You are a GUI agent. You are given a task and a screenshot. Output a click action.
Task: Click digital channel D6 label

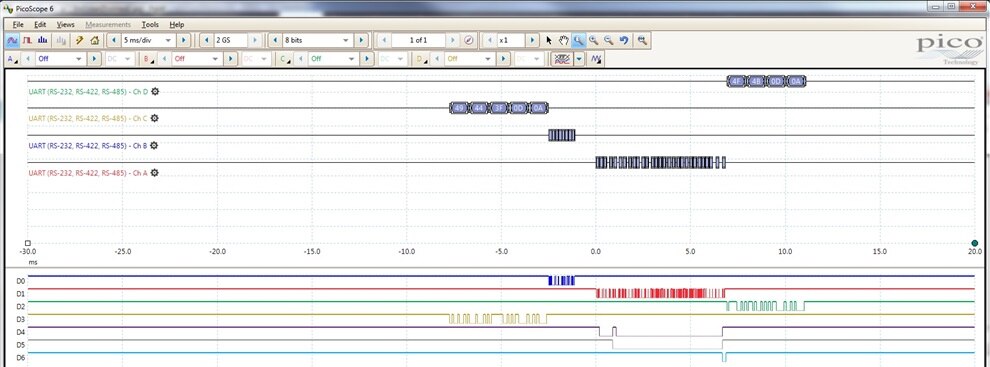click(20, 358)
